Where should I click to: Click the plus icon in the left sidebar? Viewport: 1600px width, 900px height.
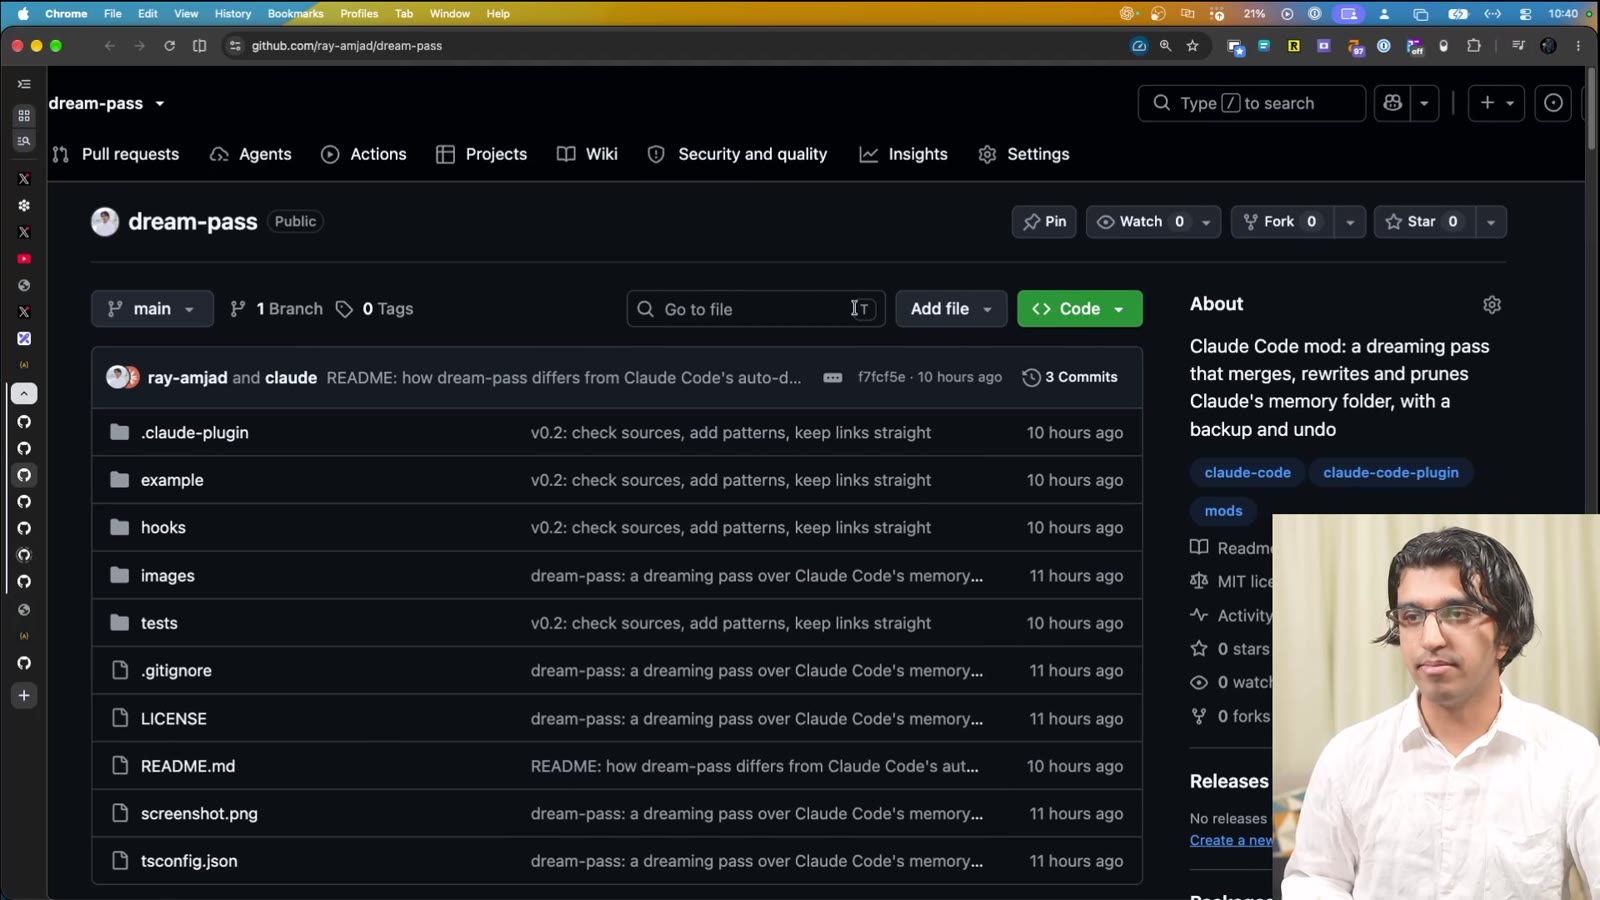pyautogui.click(x=24, y=696)
